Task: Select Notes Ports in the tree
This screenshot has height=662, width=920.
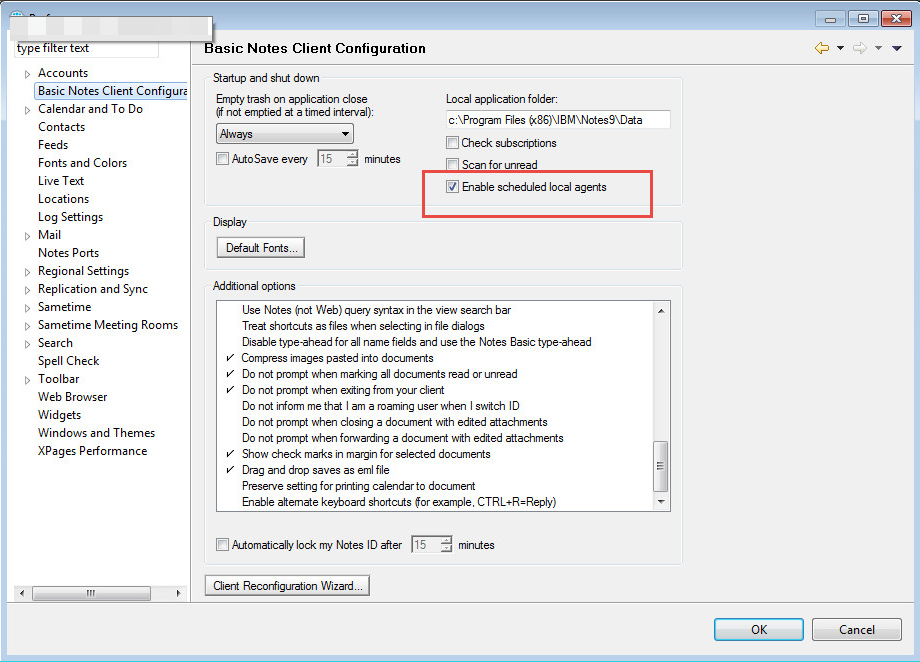Action: tap(69, 253)
